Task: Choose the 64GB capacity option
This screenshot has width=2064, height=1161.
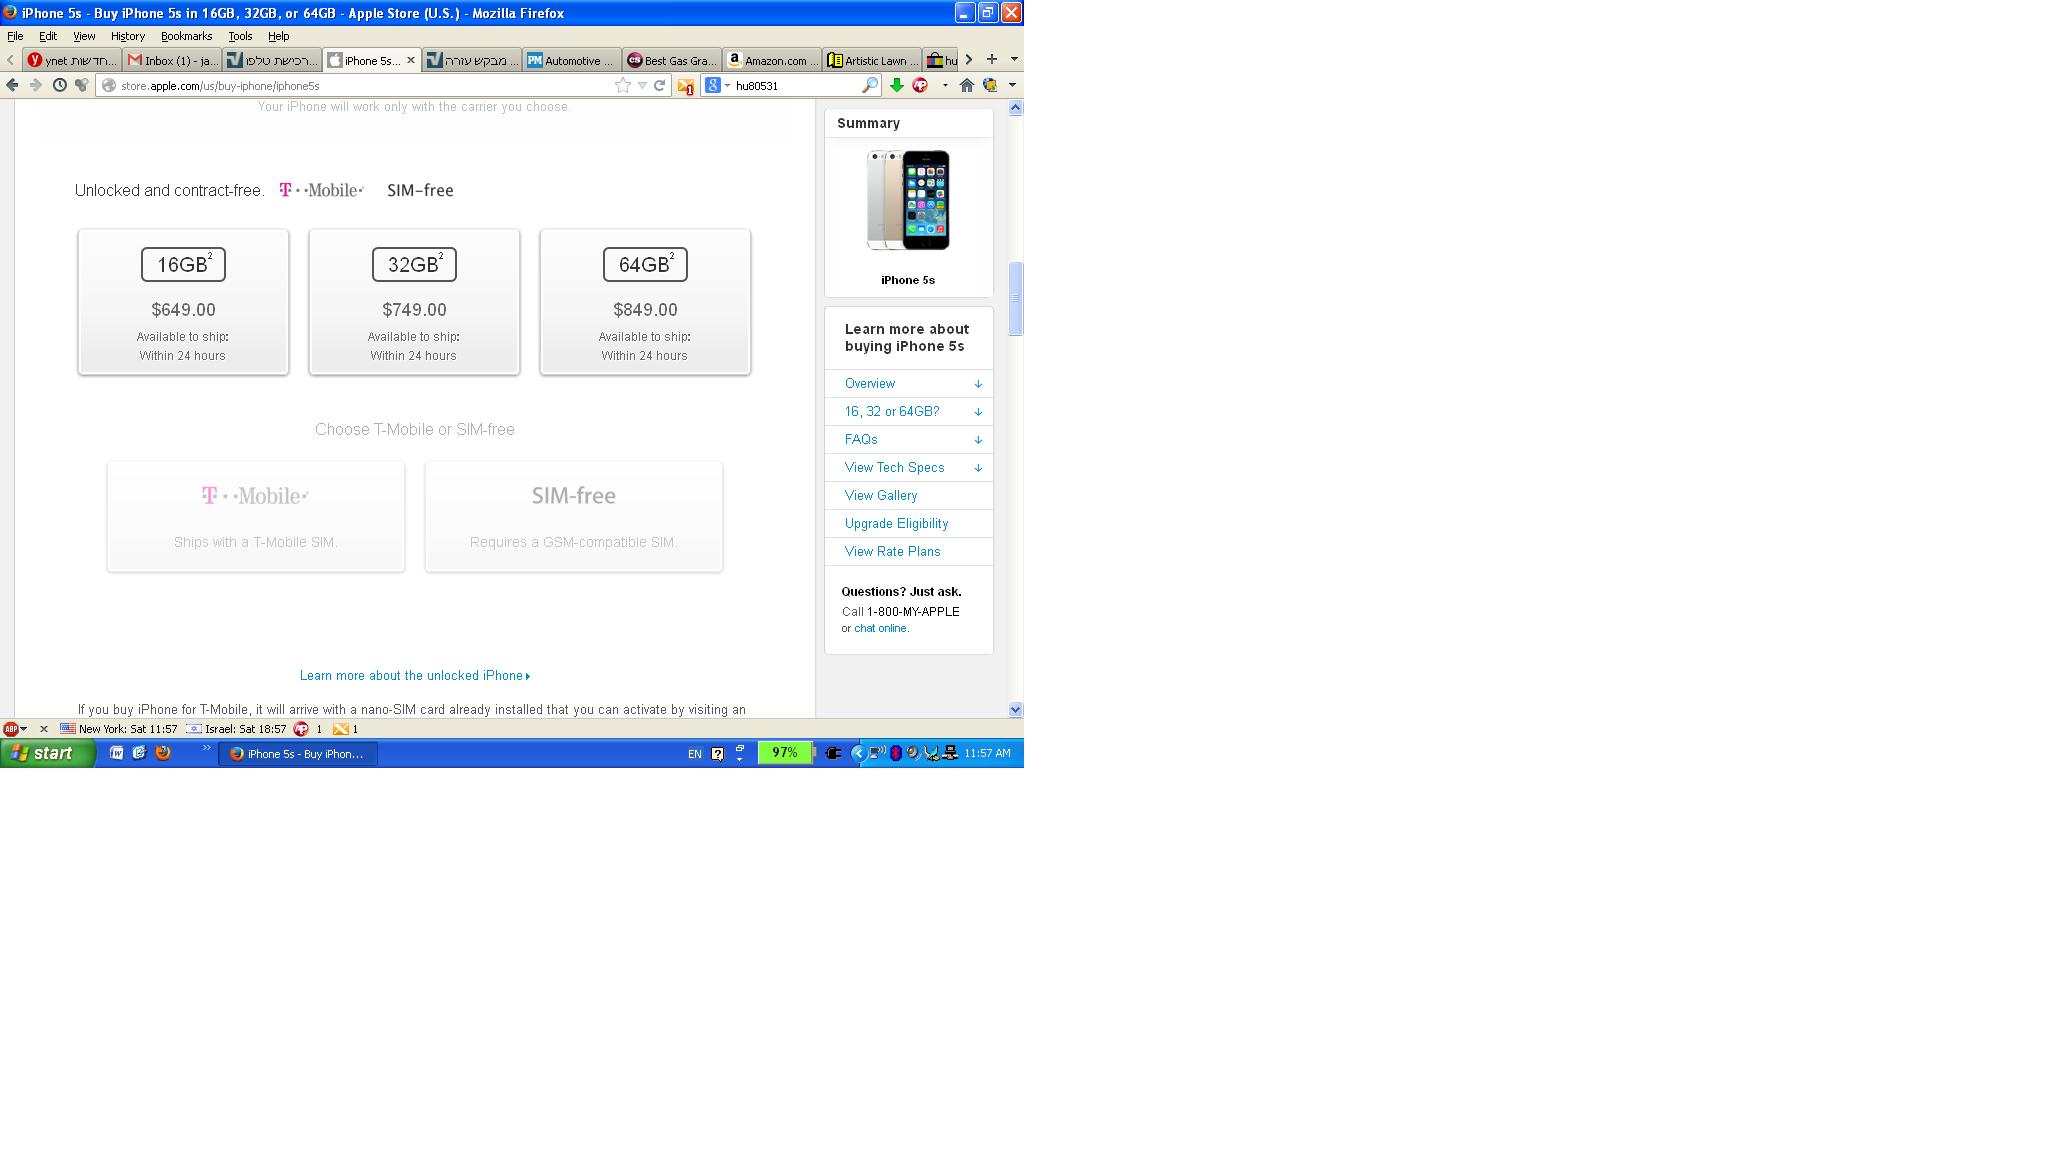Action: point(645,302)
